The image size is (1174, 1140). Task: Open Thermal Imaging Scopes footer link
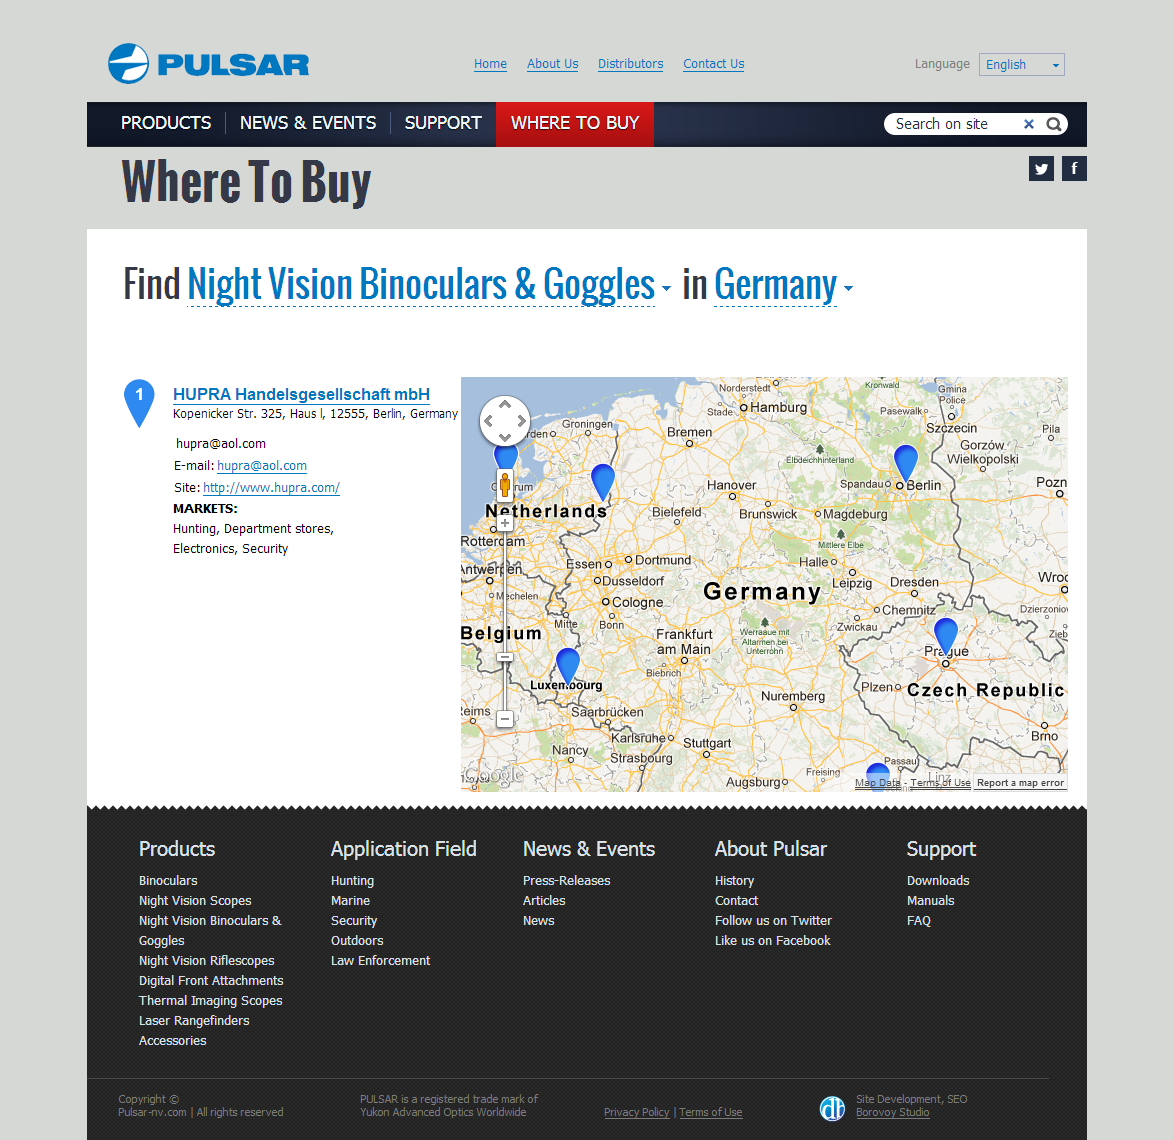210,1001
